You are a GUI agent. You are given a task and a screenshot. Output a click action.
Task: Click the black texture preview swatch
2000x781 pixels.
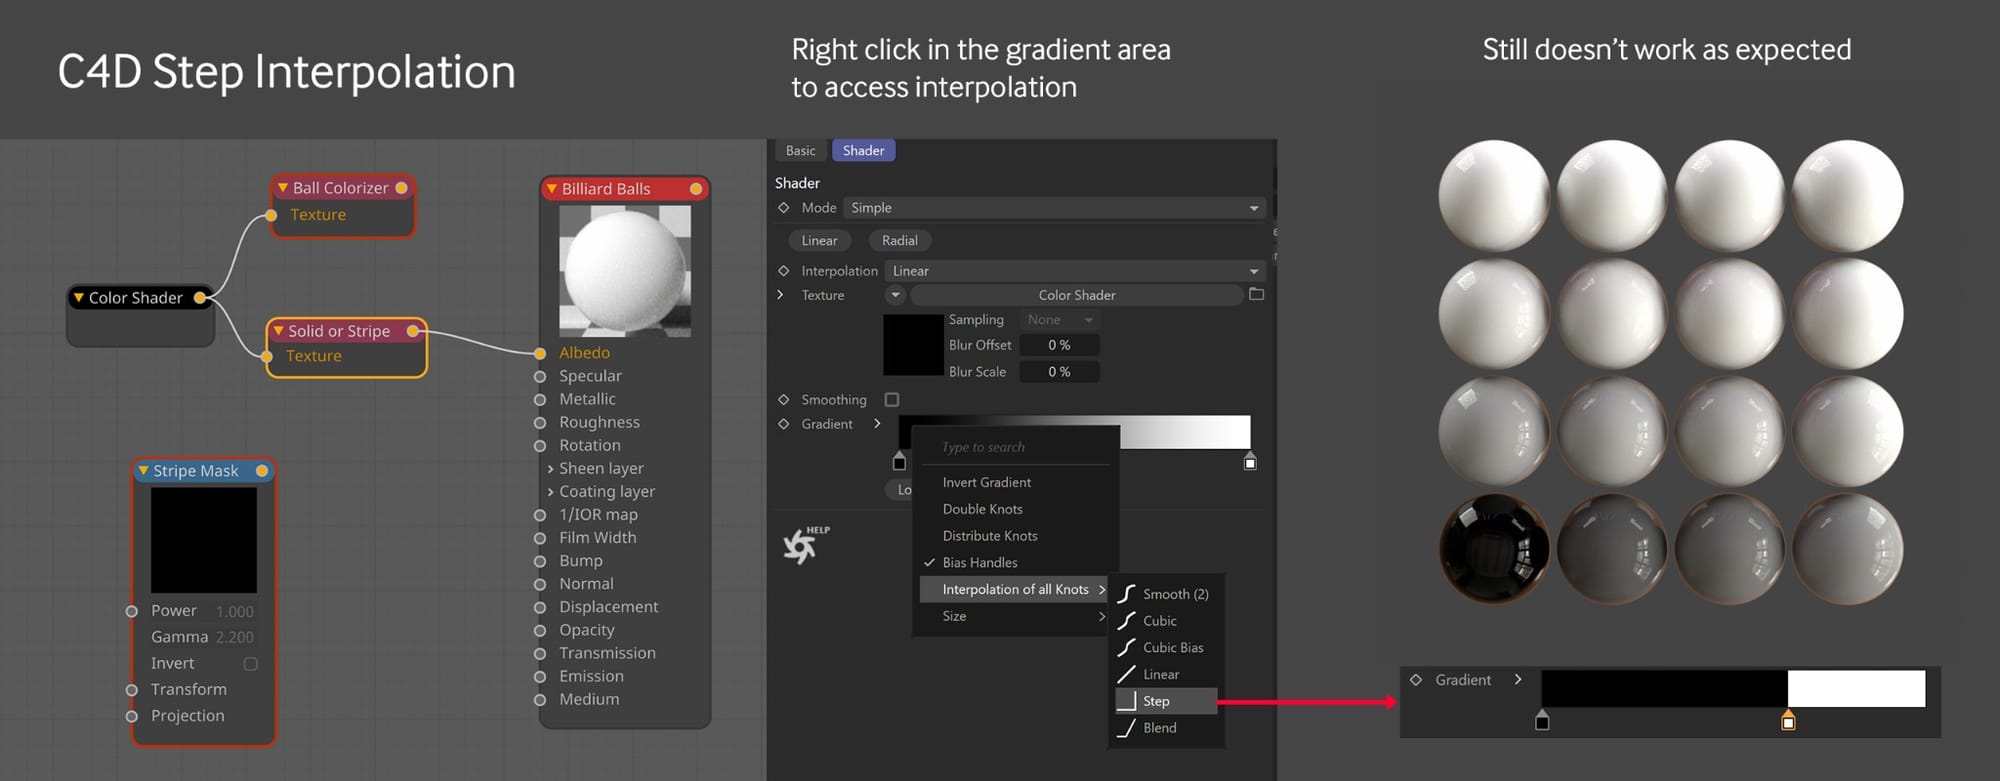coord(913,345)
